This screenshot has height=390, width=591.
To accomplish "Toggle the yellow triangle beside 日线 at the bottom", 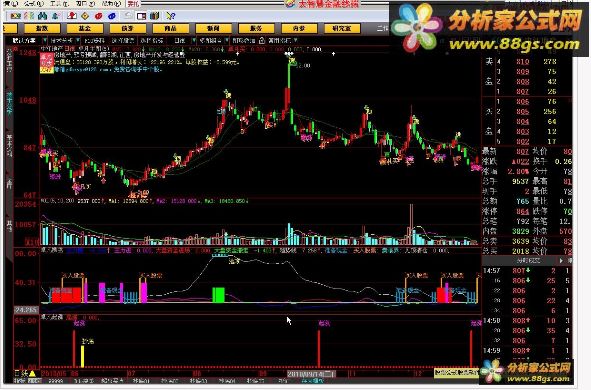I will 32,374.
